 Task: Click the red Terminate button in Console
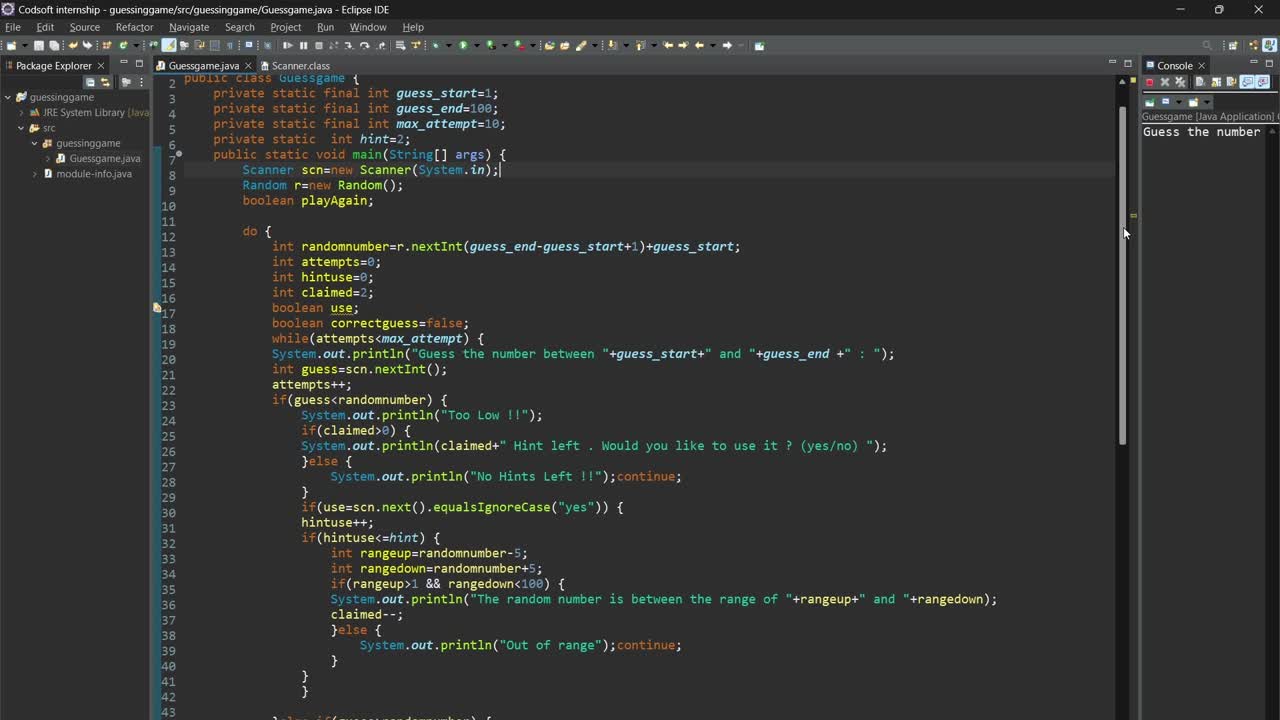pos(1150,82)
